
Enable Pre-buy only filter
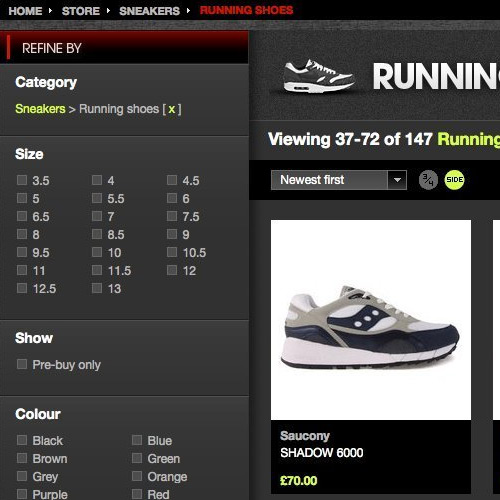coord(22,364)
